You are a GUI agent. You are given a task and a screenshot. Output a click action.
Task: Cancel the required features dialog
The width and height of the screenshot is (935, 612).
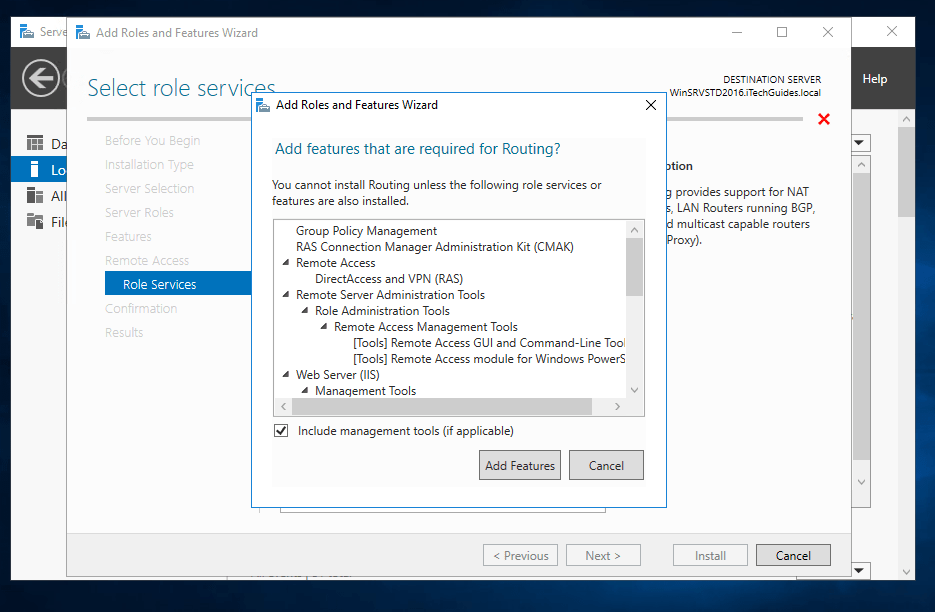(x=606, y=466)
